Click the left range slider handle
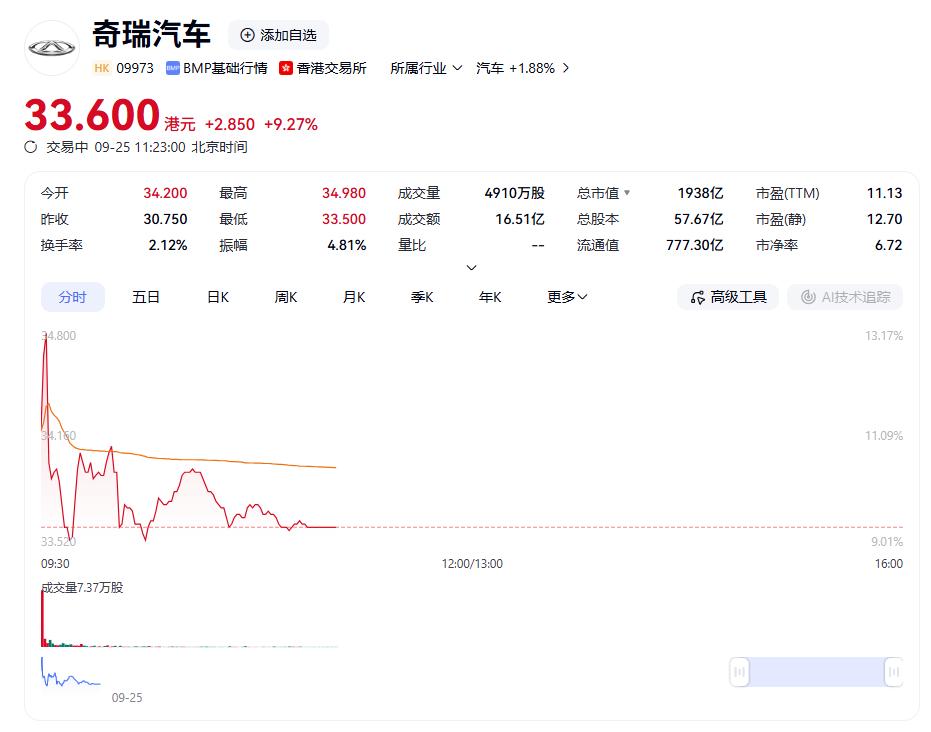This screenshot has width=931, height=732. coord(739,672)
